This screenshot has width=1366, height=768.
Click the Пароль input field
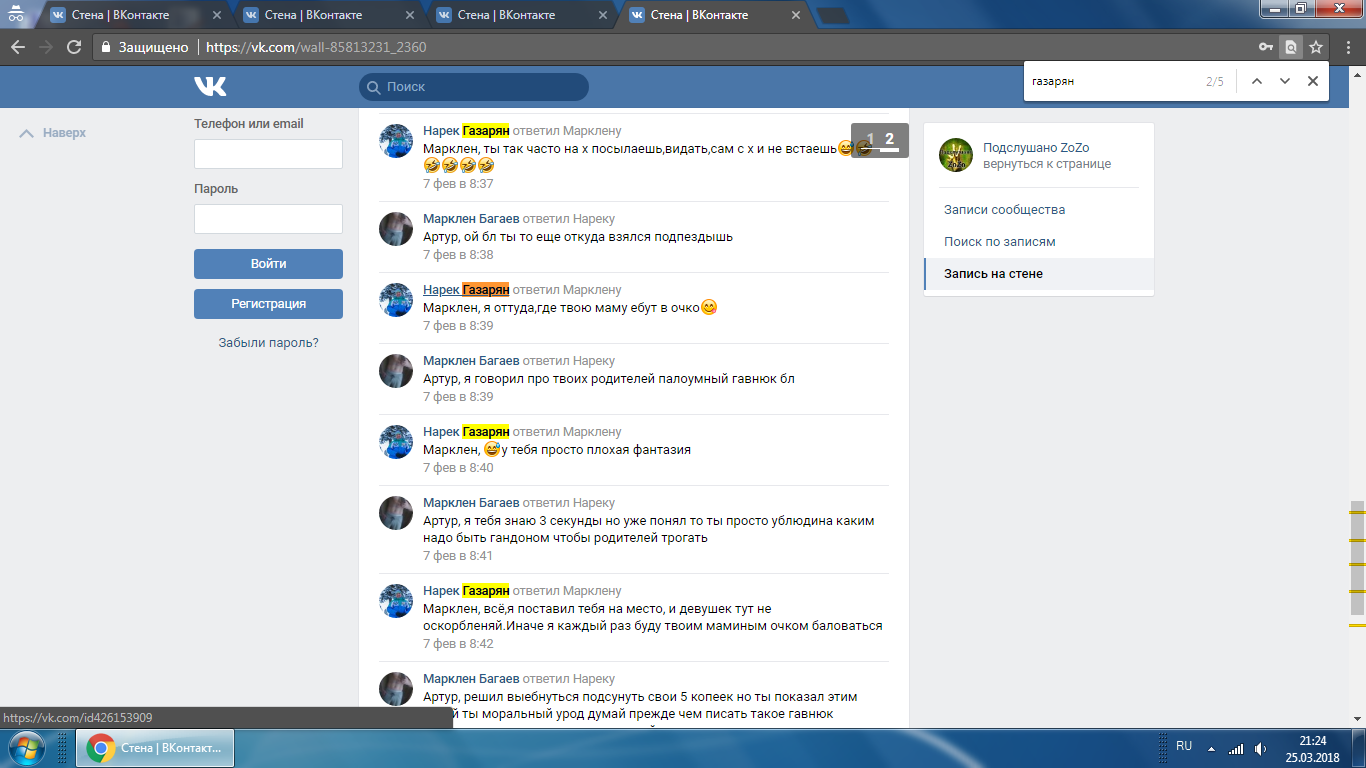coord(268,219)
